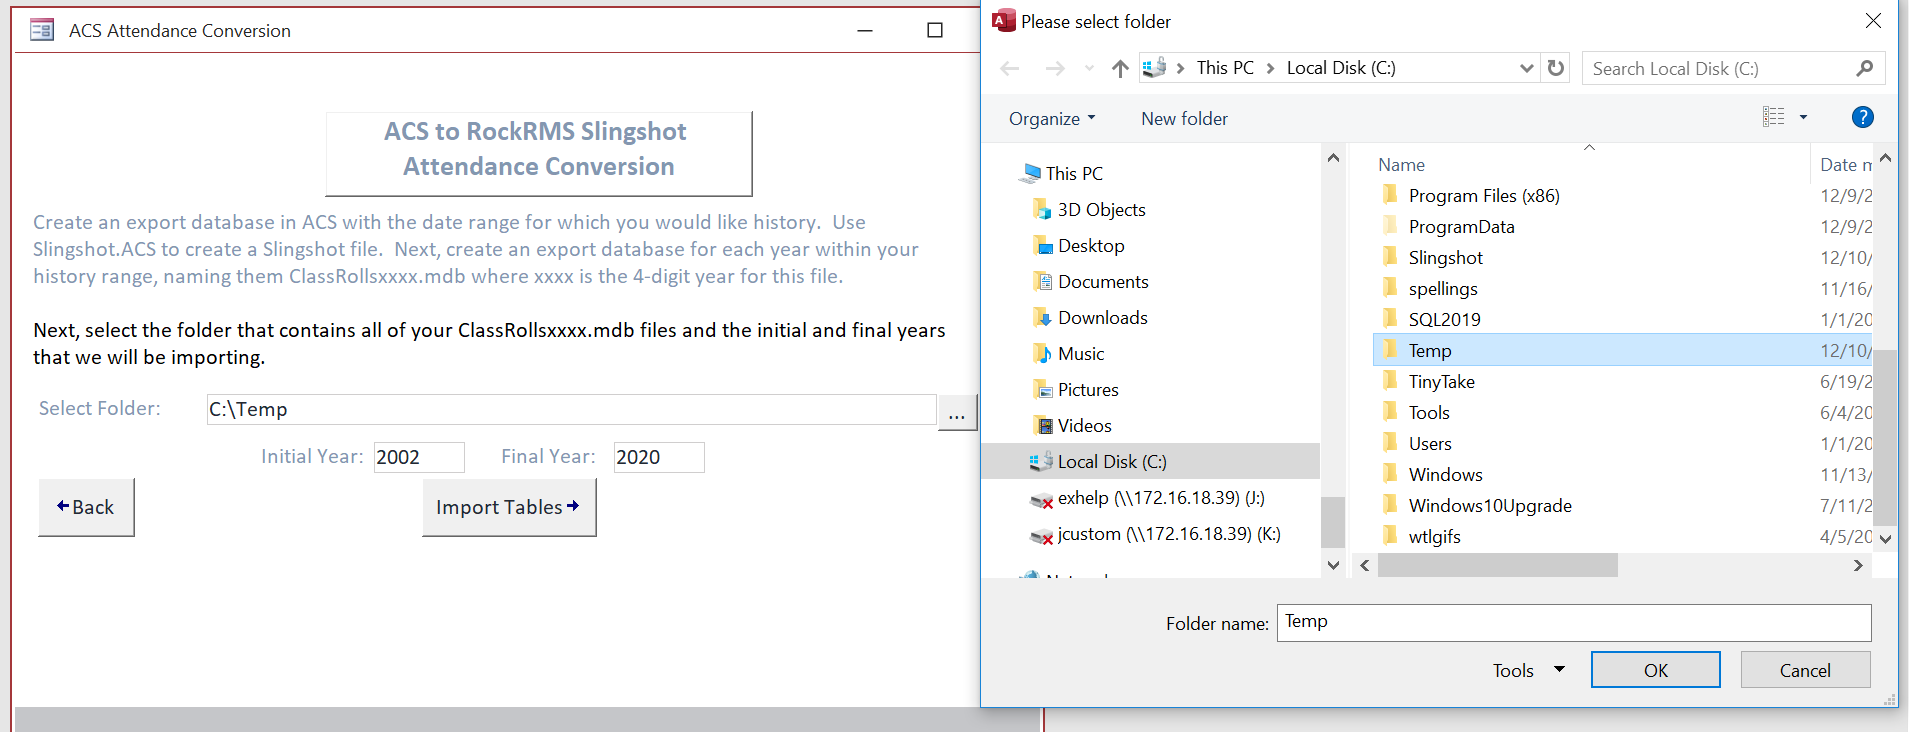Expand the chevron after This PC breadcrumb
This screenshot has height=732, width=1909.
1270,68
